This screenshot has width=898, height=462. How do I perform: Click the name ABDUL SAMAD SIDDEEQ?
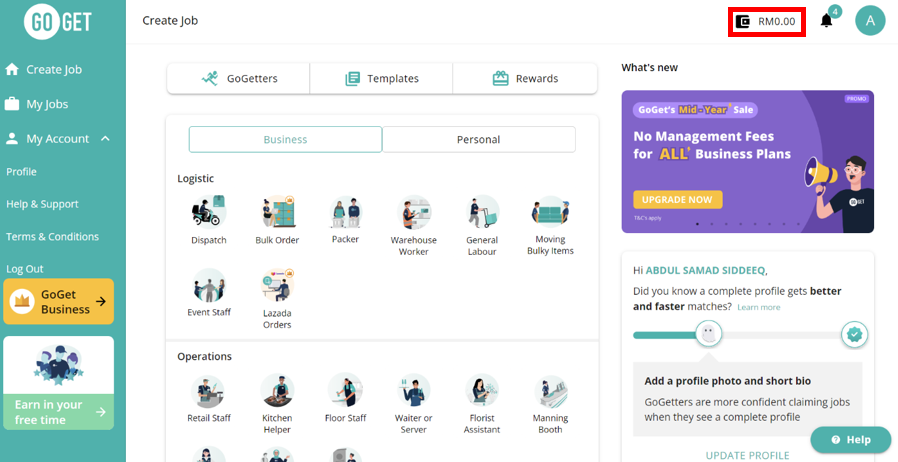point(705,270)
